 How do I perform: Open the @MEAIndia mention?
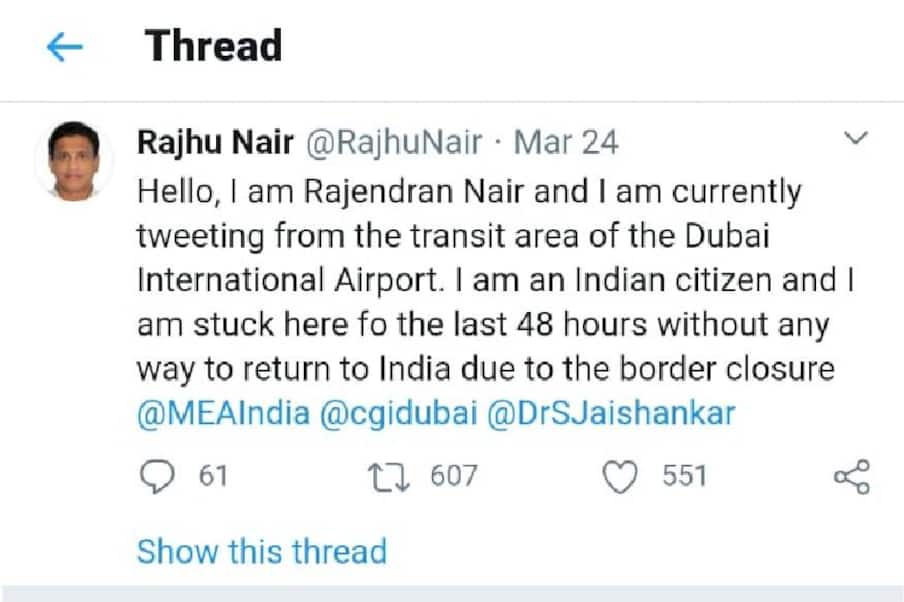[x=223, y=414]
